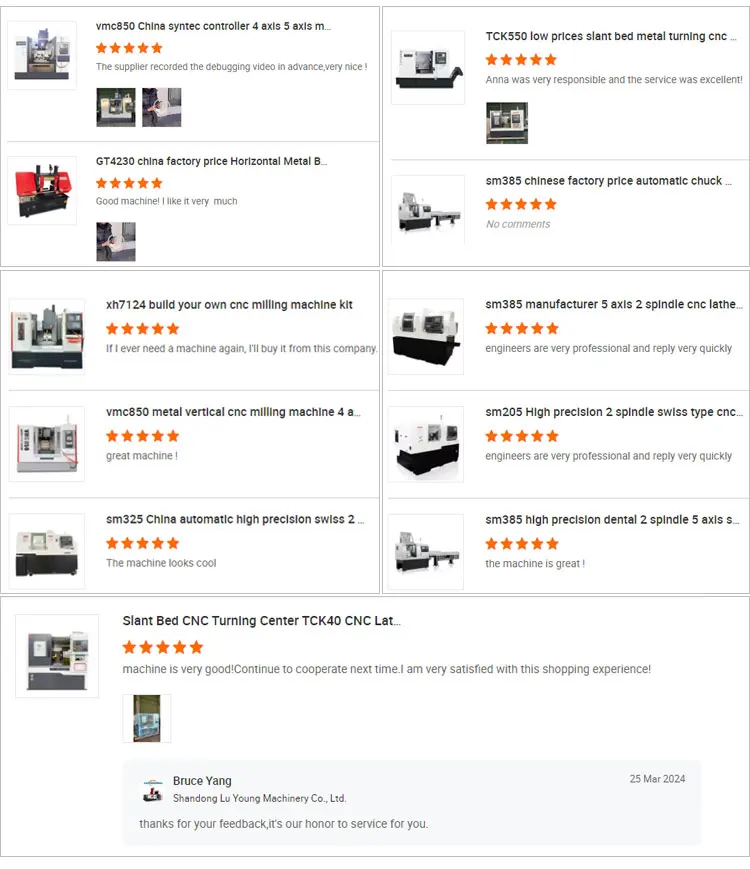Open the second review photo under vmc850 review
This screenshot has width=750, height=869.
[161, 108]
